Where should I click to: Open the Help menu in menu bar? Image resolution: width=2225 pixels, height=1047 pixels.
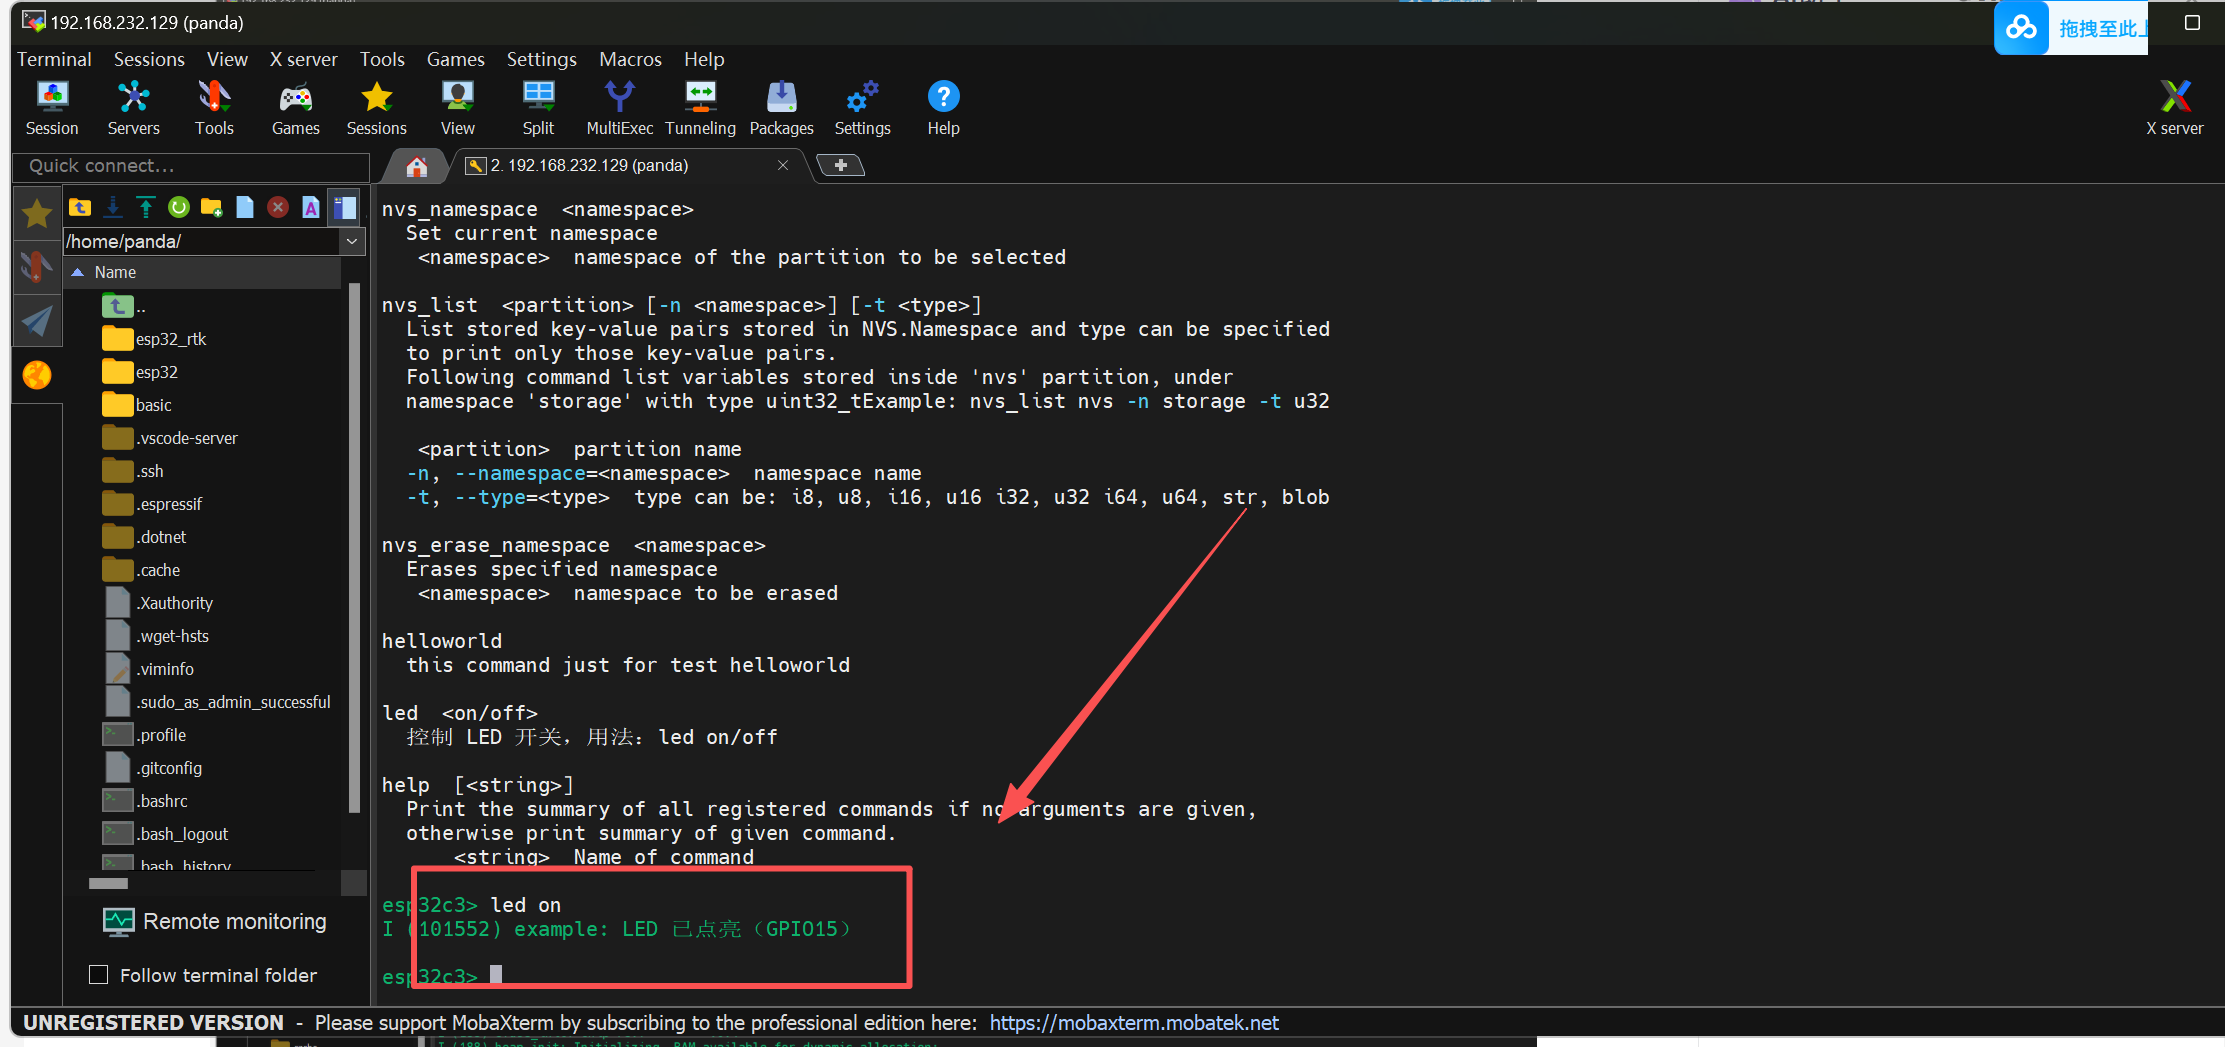(x=704, y=59)
